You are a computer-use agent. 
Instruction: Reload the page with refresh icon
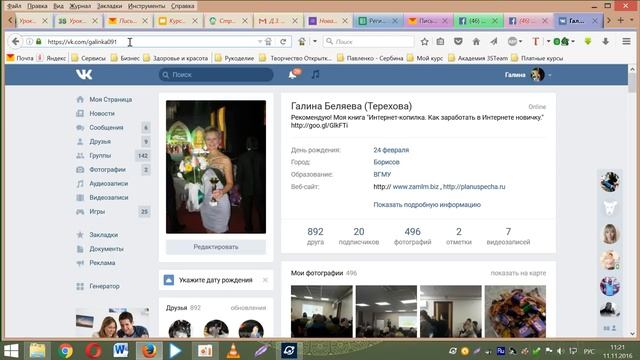pyautogui.click(x=283, y=42)
